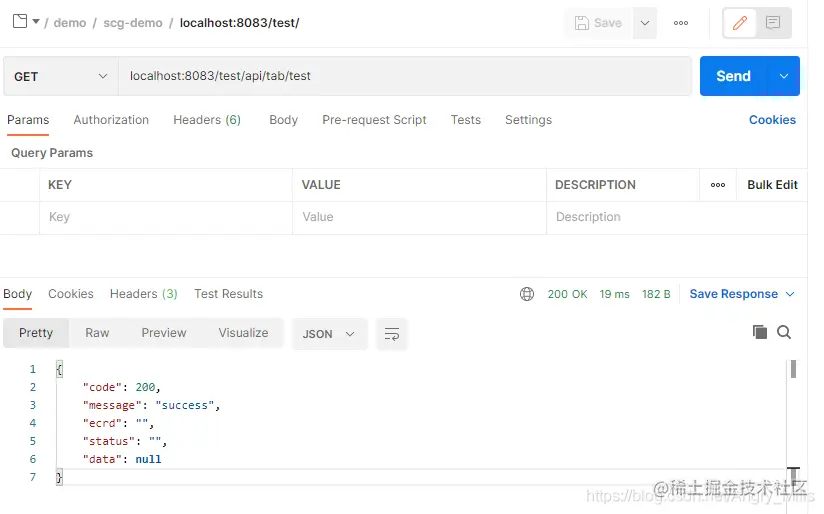Click Save Response
The image size is (824, 514).
click(734, 294)
